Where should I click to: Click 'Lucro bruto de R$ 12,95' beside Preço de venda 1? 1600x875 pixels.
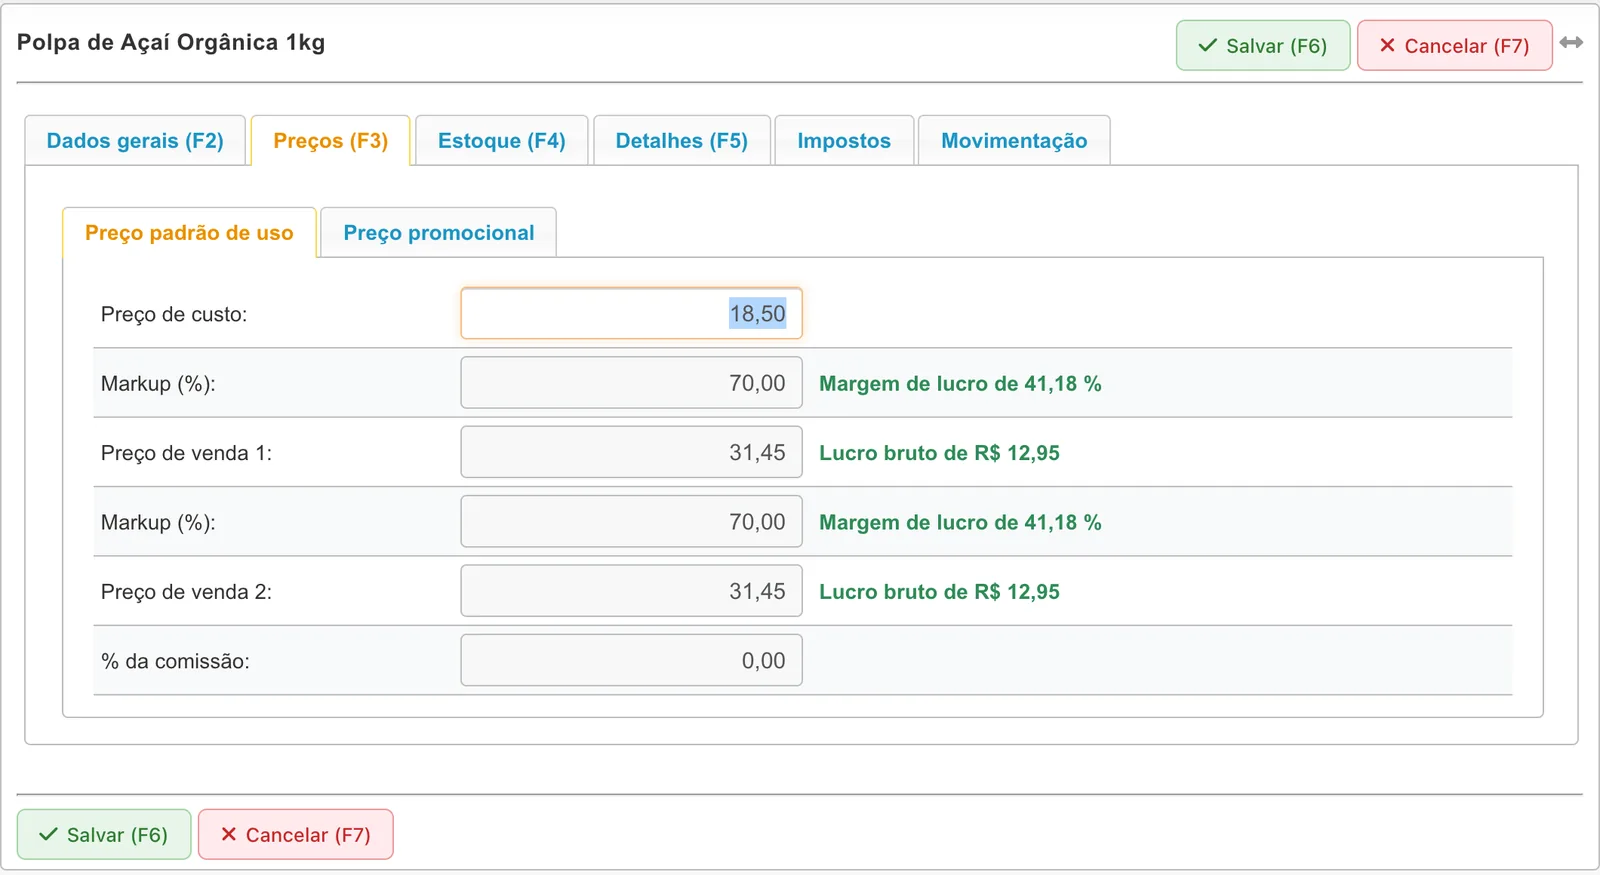939,453
